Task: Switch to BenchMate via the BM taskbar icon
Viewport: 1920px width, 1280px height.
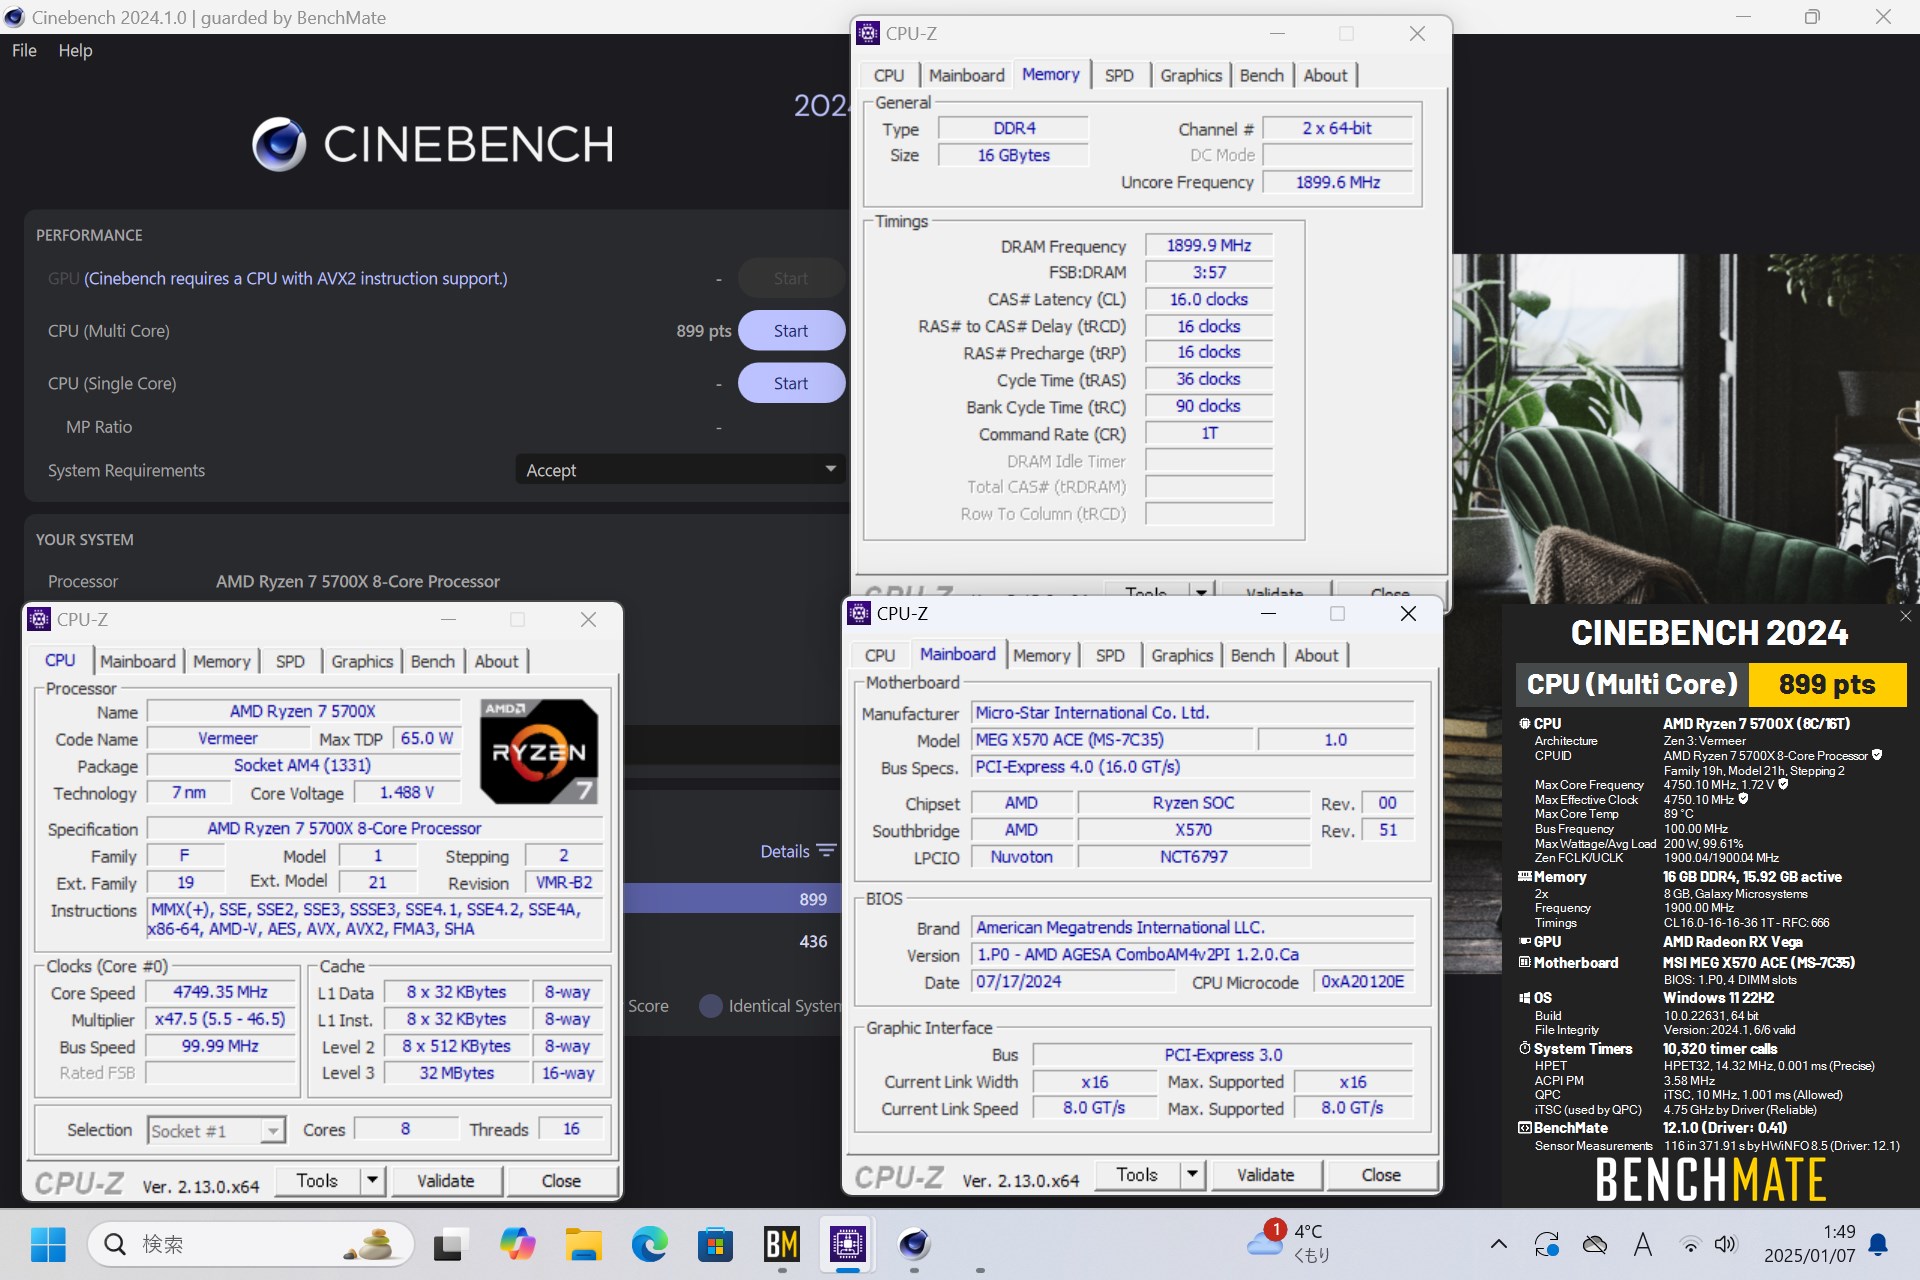Action: [x=781, y=1245]
